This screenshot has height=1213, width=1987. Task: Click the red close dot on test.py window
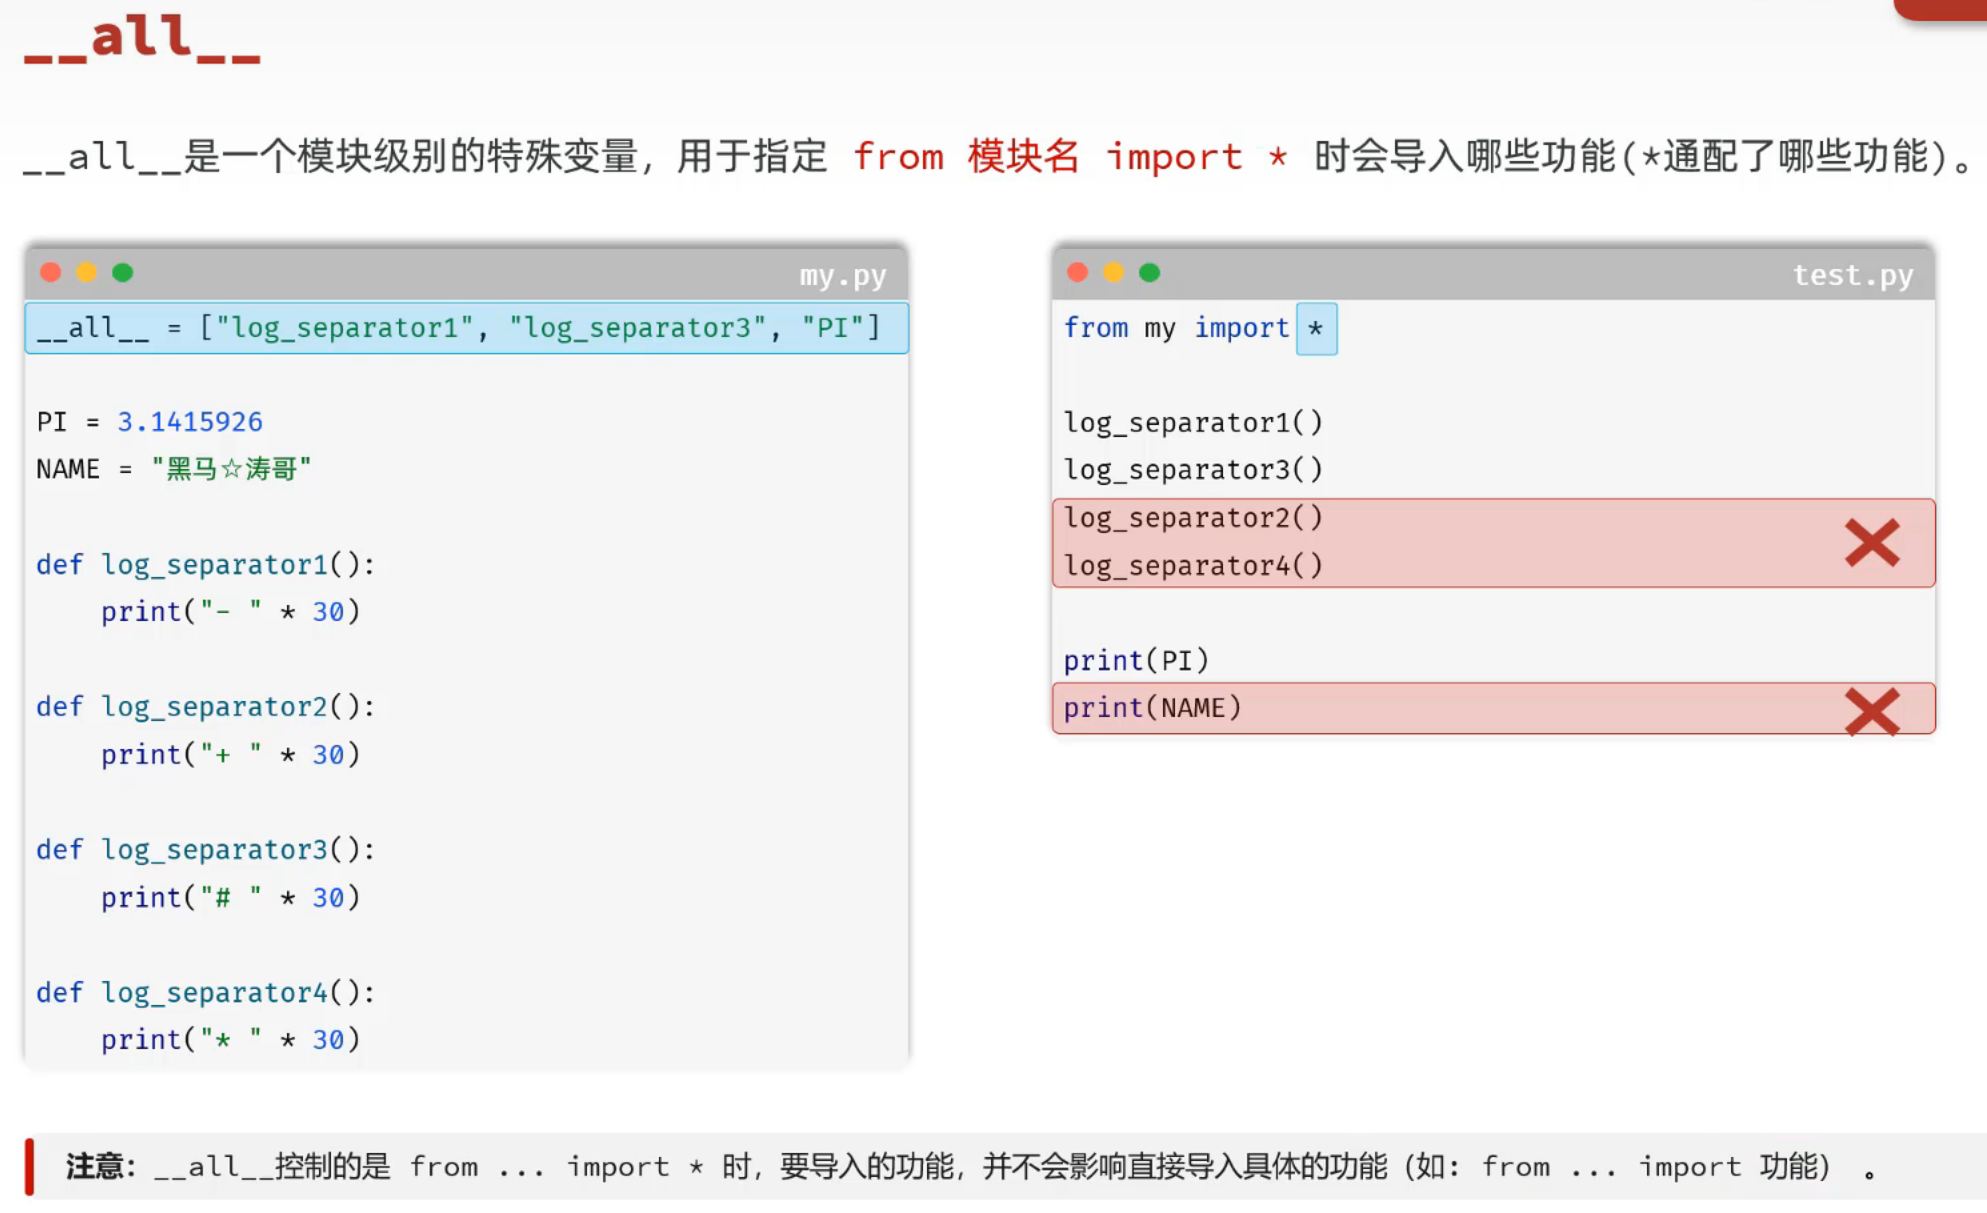1077,272
